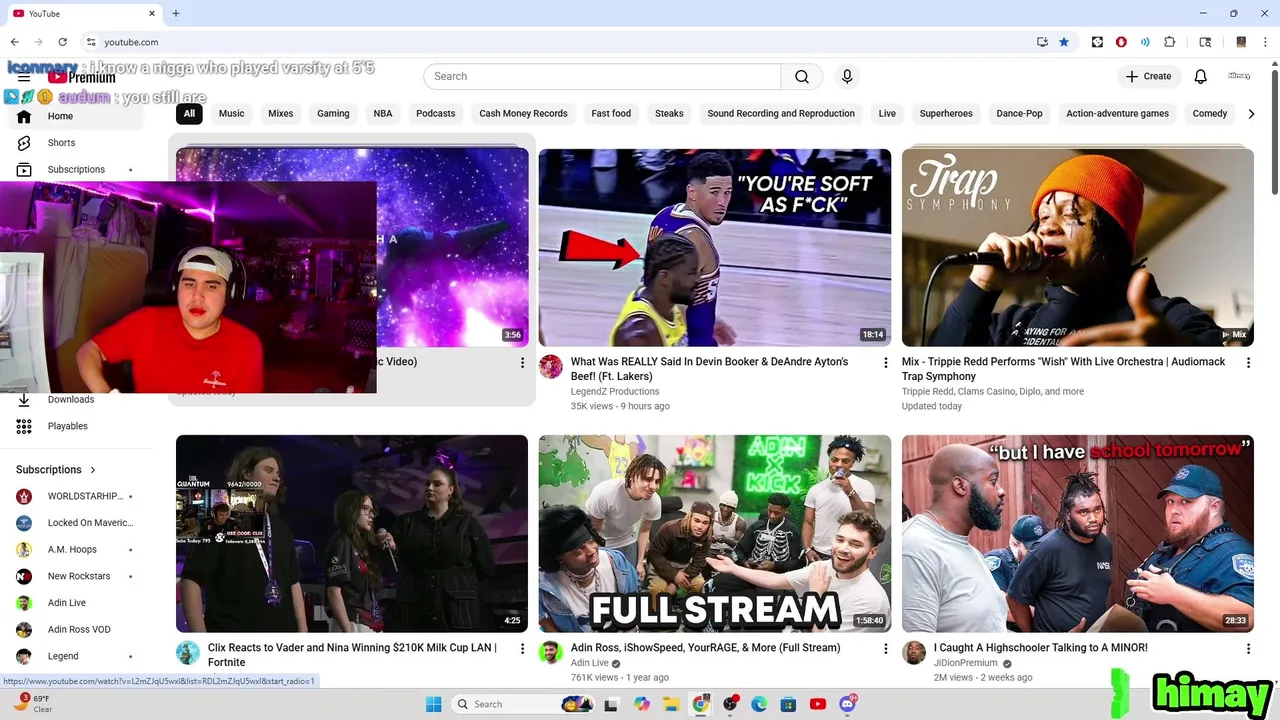
Task: Click the Create button
Action: coord(1149,76)
